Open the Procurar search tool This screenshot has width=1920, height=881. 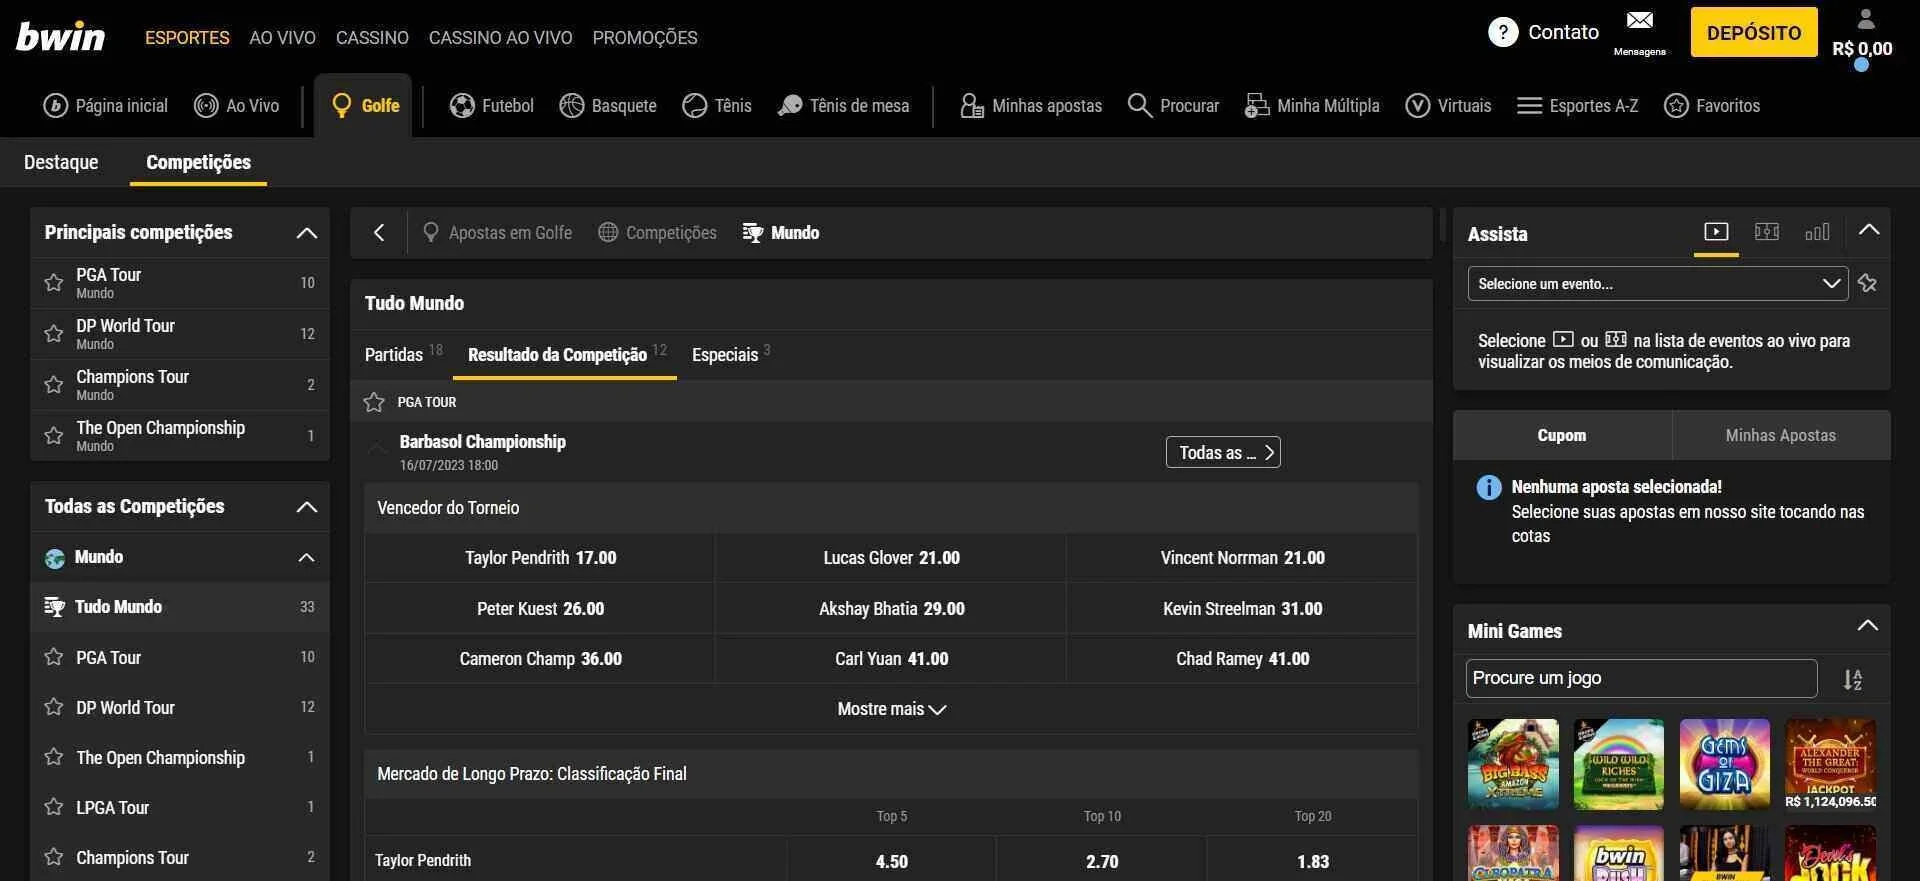click(x=1173, y=105)
